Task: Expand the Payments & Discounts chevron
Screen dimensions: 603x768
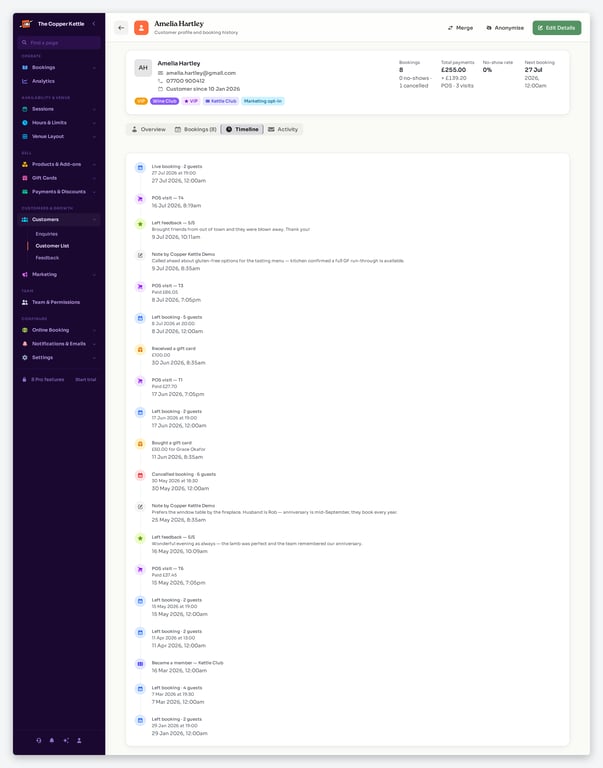Action: [x=94, y=192]
